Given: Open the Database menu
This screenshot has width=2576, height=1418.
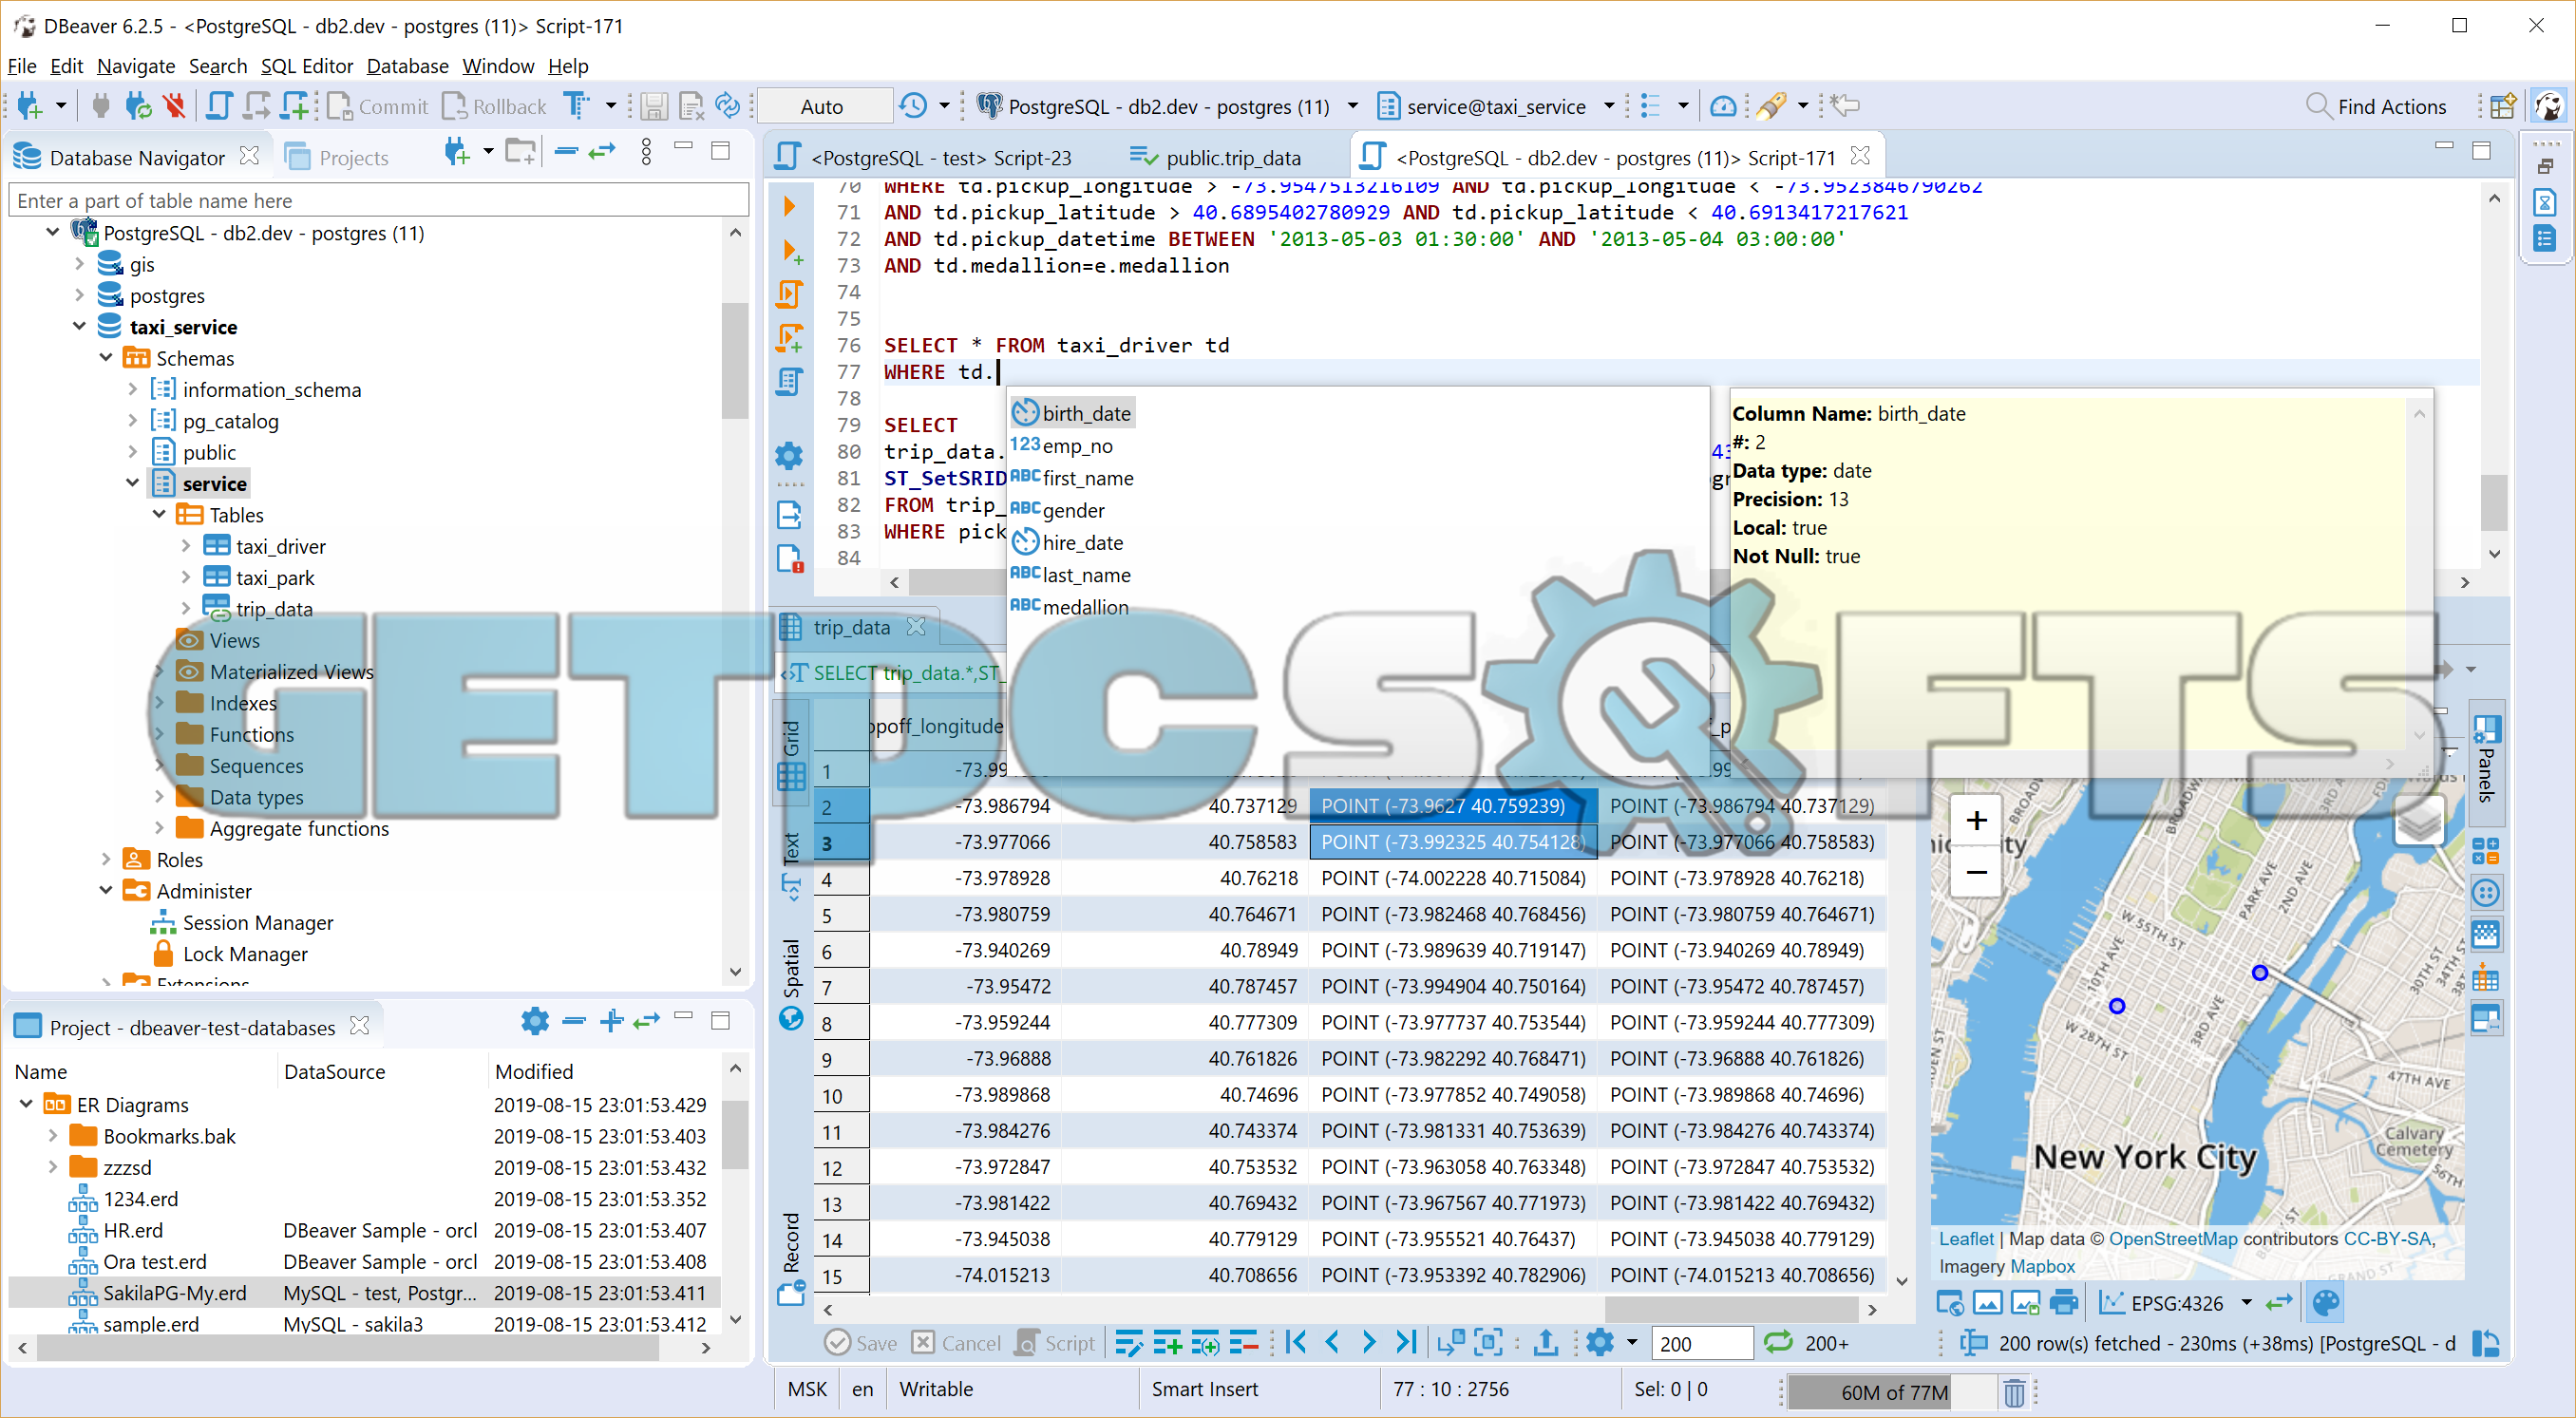Looking at the screenshot, I should [x=407, y=66].
